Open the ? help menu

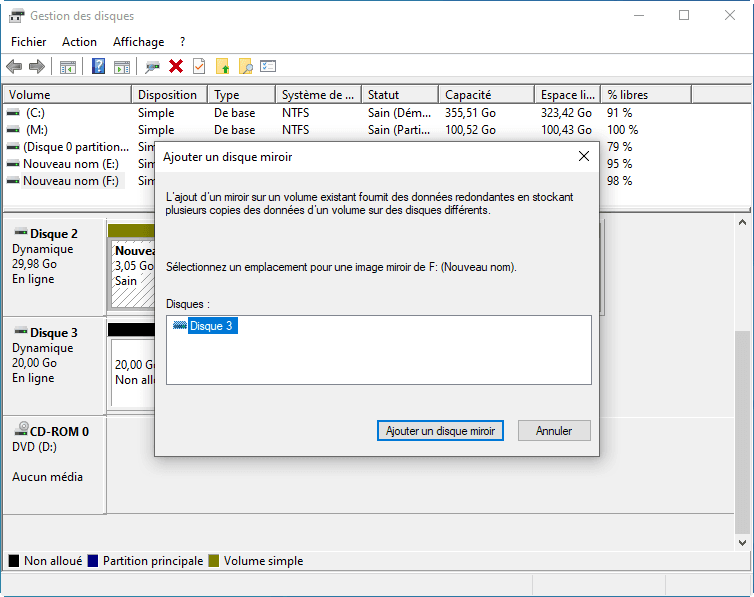coord(183,42)
